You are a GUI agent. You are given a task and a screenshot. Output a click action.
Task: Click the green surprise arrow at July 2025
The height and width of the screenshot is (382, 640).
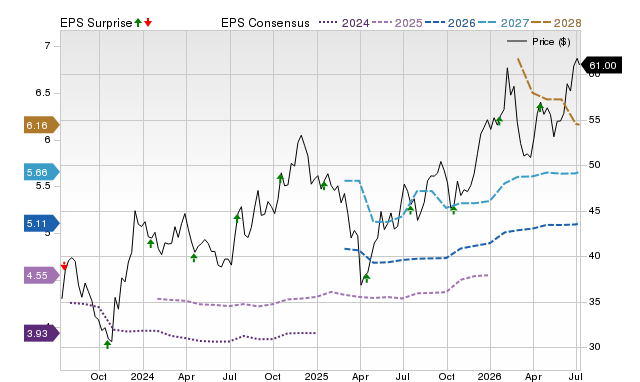pos(410,210)
